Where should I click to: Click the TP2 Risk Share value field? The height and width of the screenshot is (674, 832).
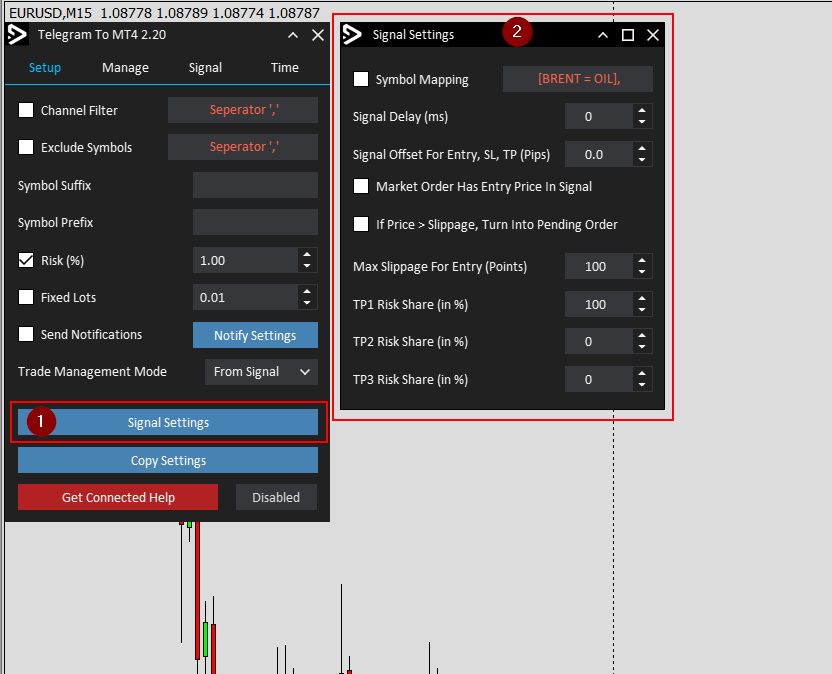click(599, 341)
